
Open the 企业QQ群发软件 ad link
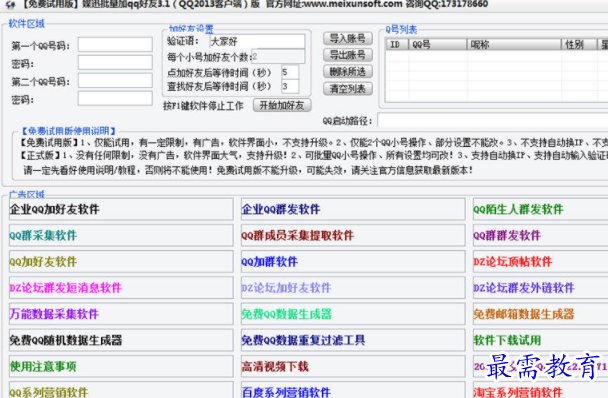(353, 209)
